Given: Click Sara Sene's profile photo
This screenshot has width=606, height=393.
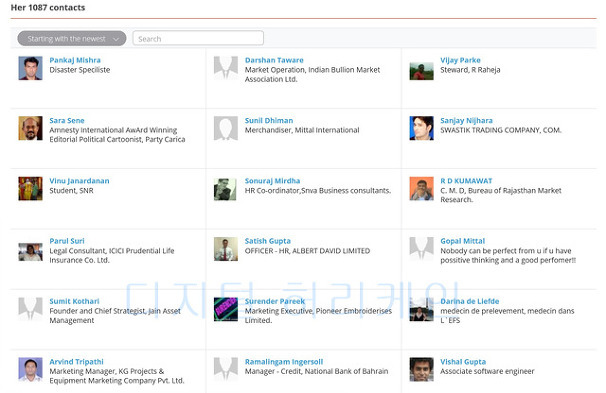Looking at the screenshot, I should point(31,128).
